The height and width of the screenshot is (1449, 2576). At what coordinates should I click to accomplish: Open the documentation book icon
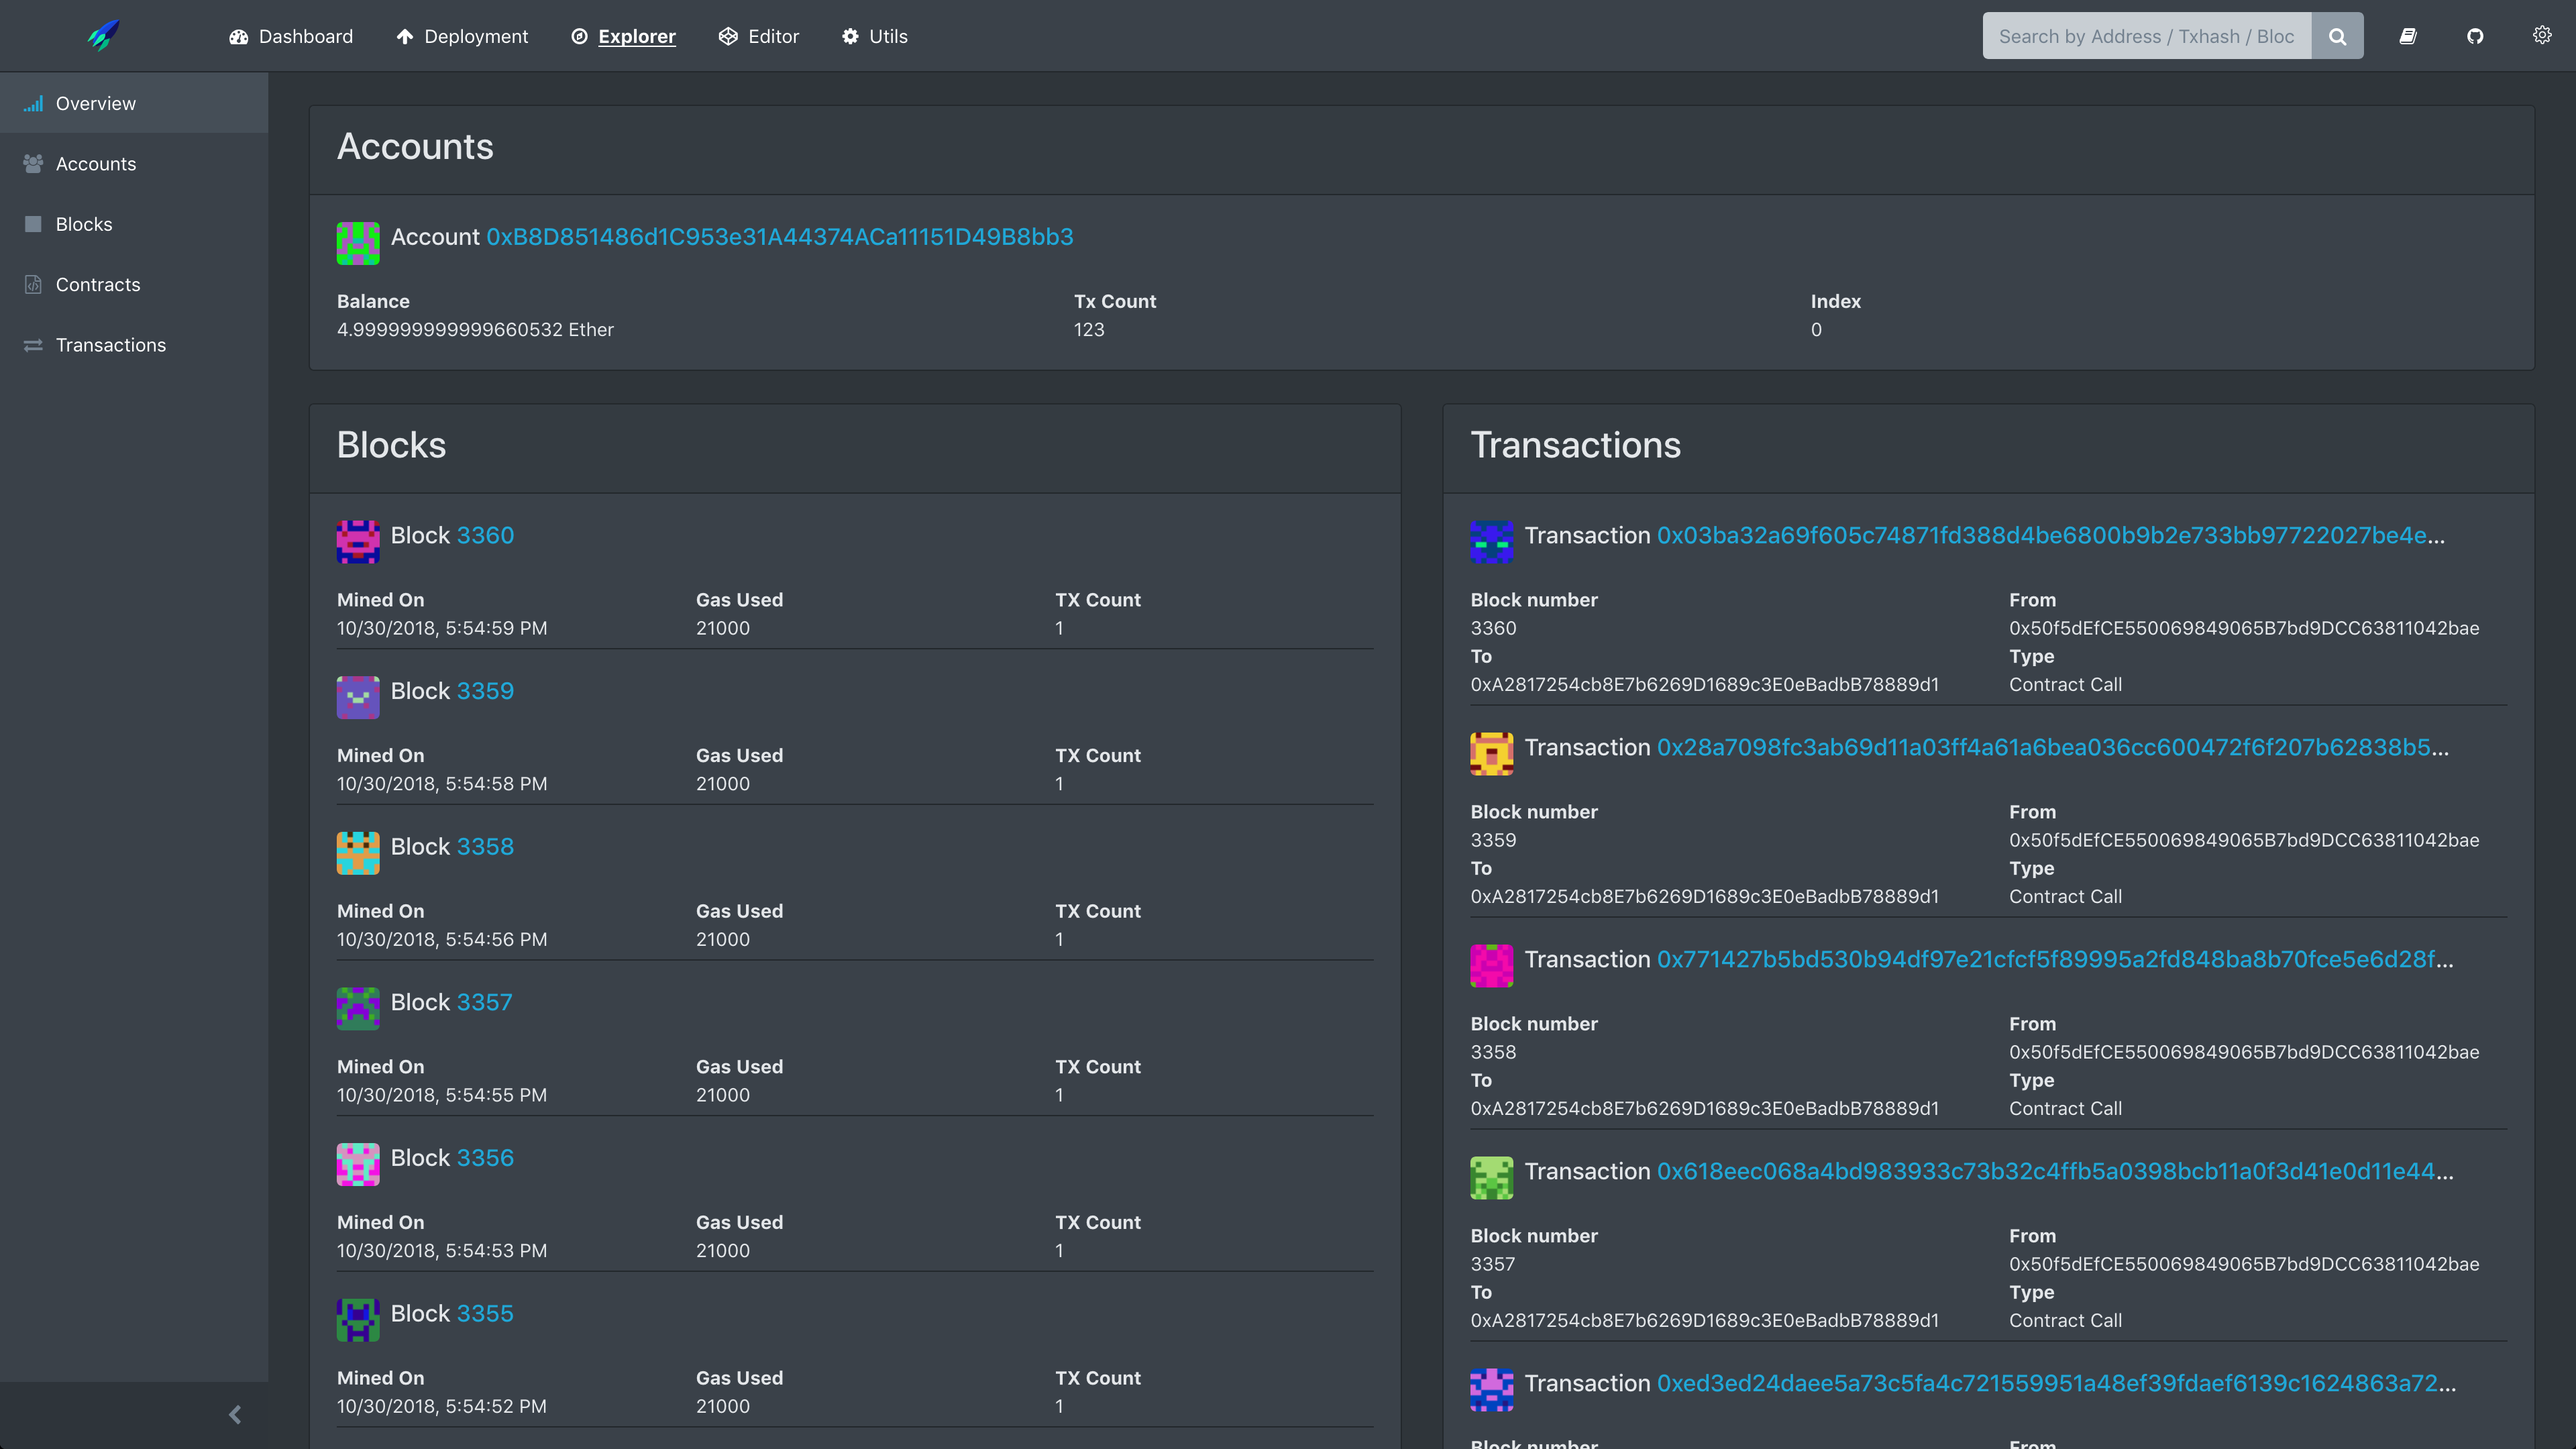(x=2408, y=36)
